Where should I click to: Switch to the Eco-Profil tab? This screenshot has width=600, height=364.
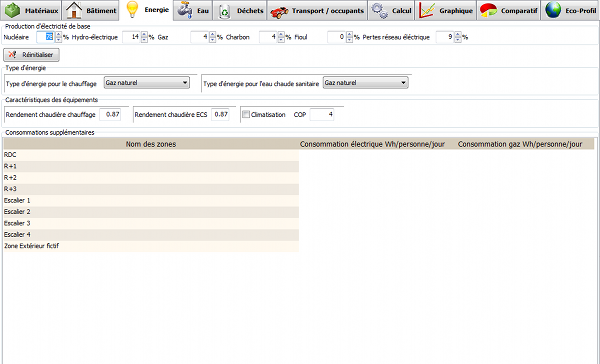coord(570,10)
